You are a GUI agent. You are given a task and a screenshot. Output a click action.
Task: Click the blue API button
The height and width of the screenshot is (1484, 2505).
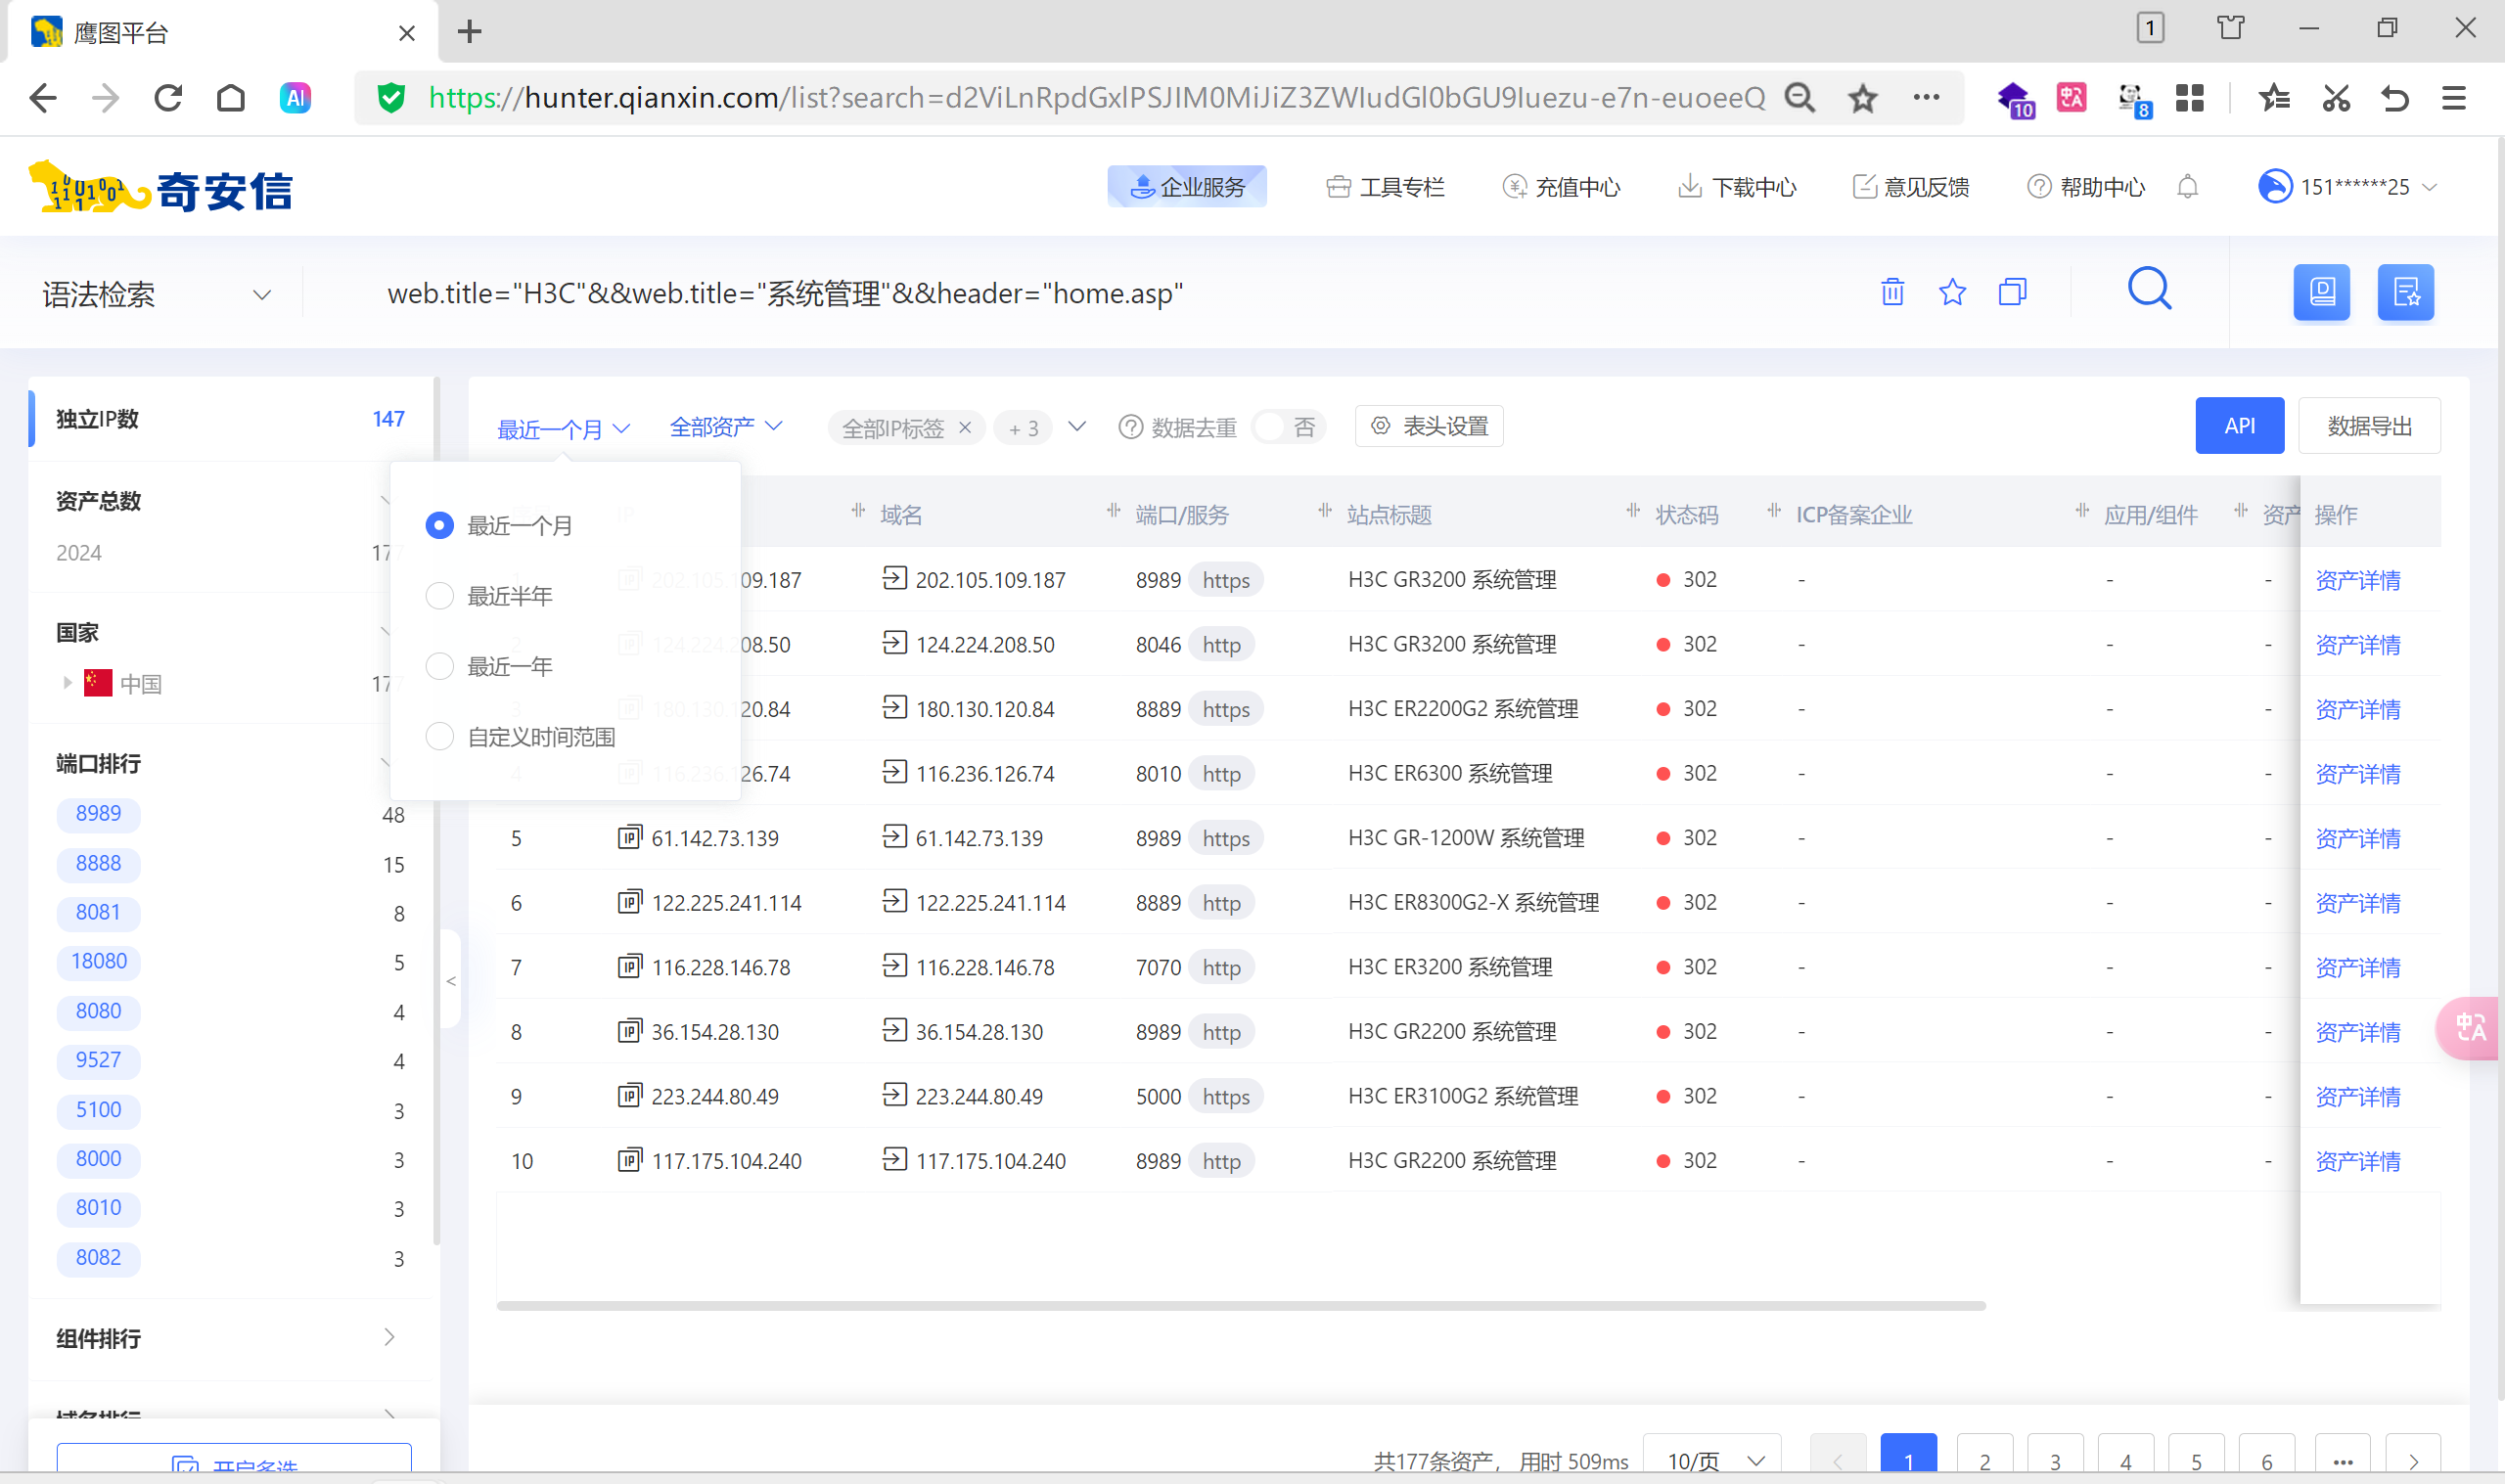pos(2239,426)
